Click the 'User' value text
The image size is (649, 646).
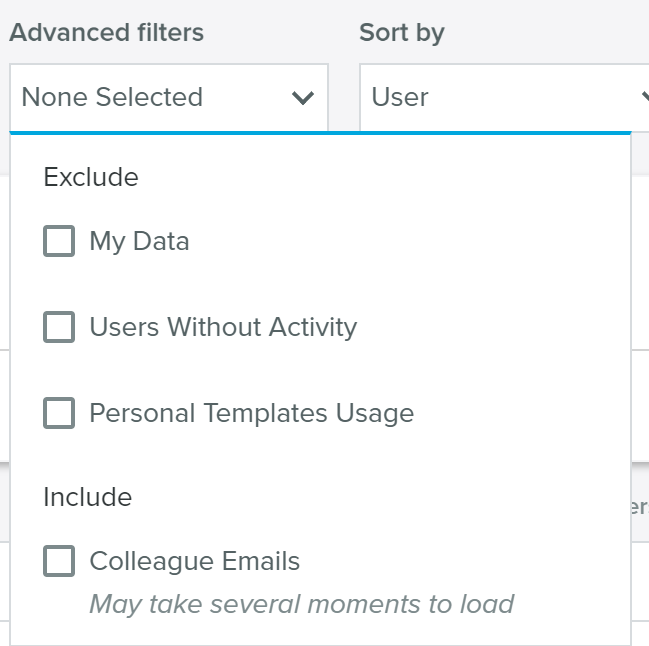[400, 97]
